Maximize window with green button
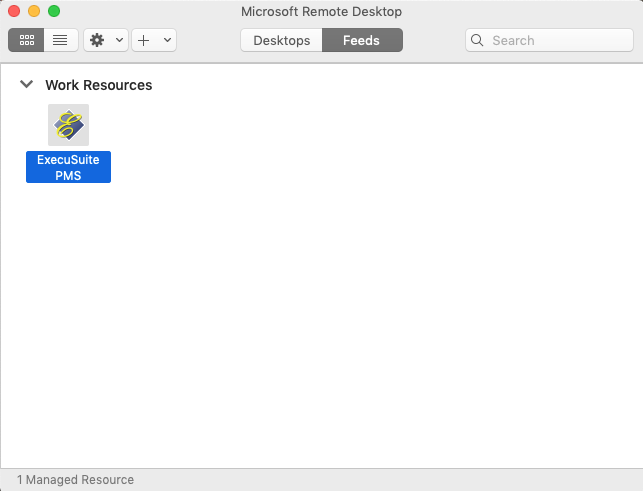The width and height of the screenshot is (643, 491). (x=54, y=11)
